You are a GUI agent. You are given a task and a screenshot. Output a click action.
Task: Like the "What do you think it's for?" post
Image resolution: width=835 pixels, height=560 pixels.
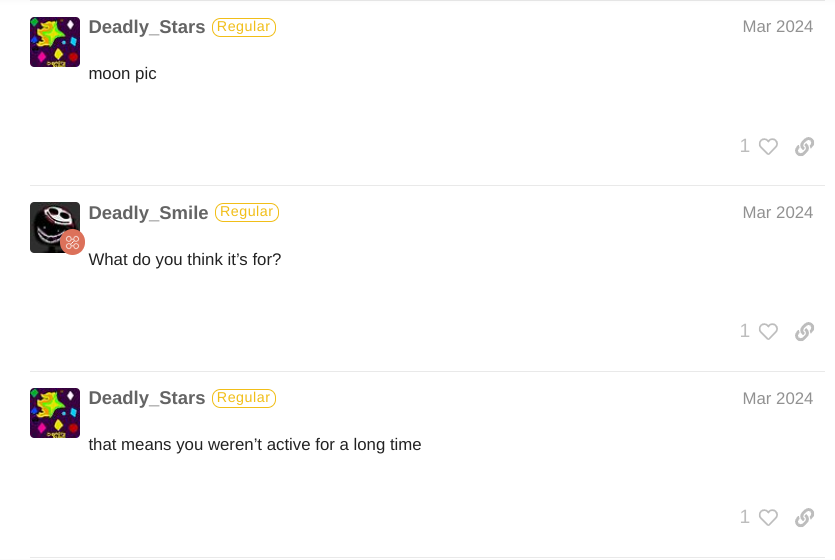coord(768,332)
